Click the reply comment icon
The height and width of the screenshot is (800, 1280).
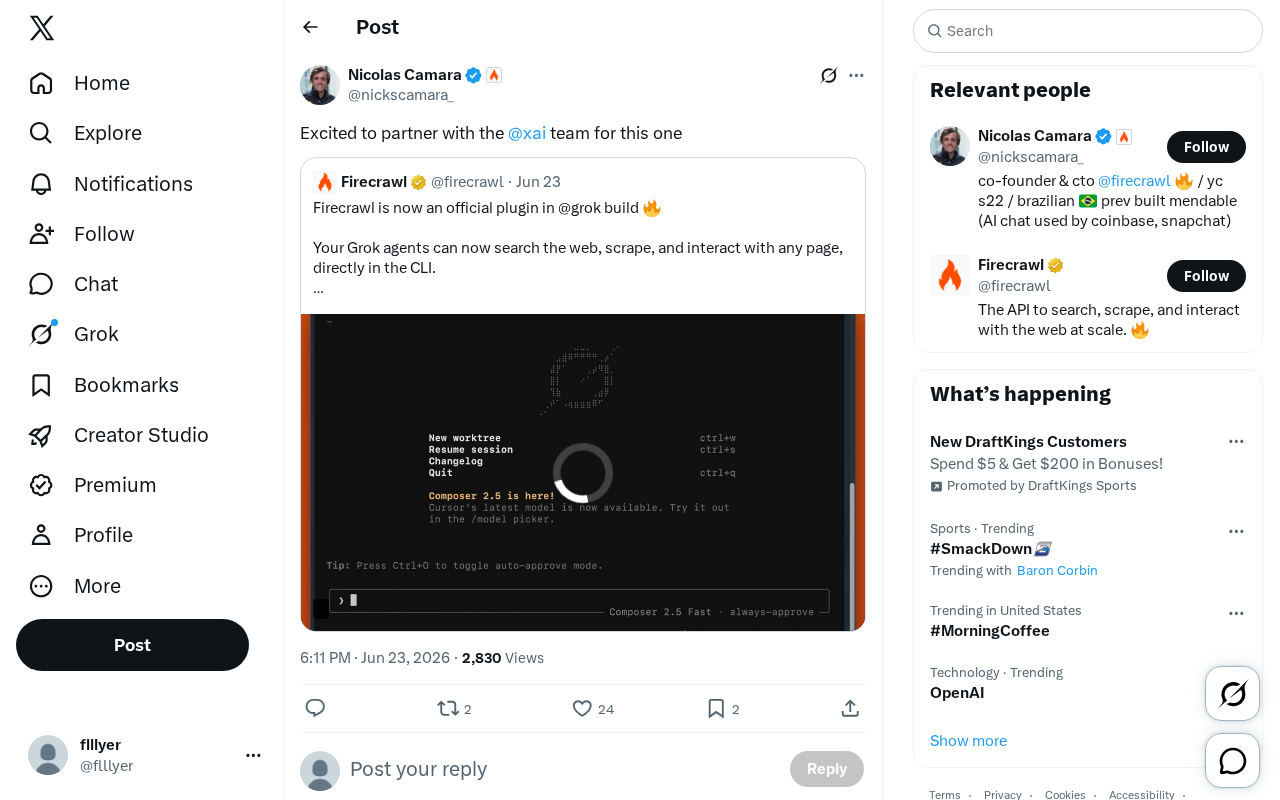[315, 708]
